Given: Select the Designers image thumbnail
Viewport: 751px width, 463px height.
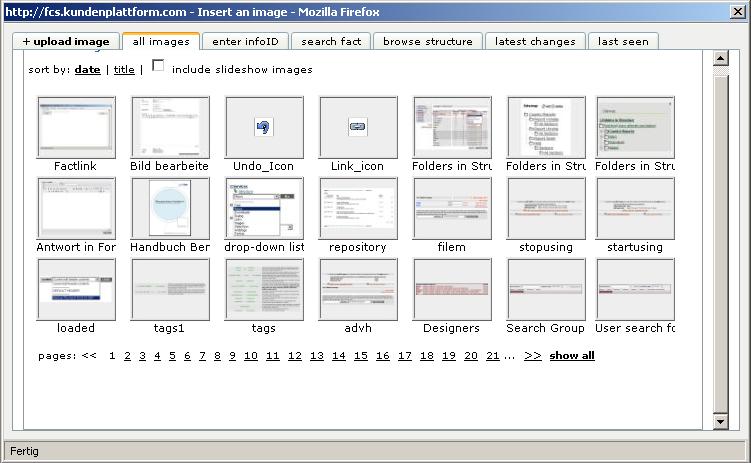Looking at the screenshot, I should [452, 289].
